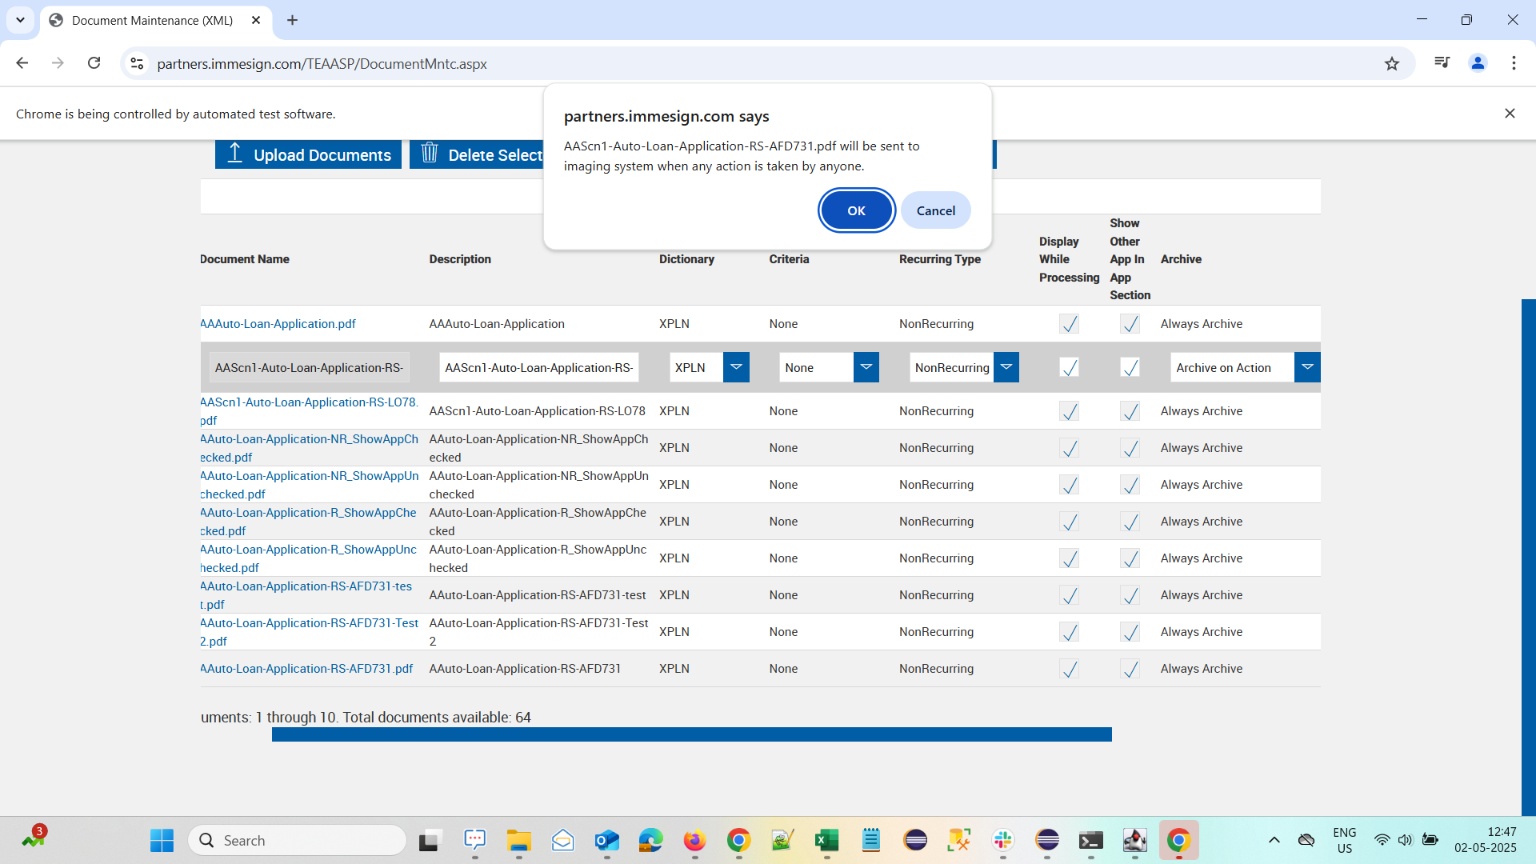The width and height of the screenshot is (1536, 864).
Task: Open the AAuto-Loan-Application-RS-AFD731.pdf link
Action: pyautogui.click(x=306, y=669)
